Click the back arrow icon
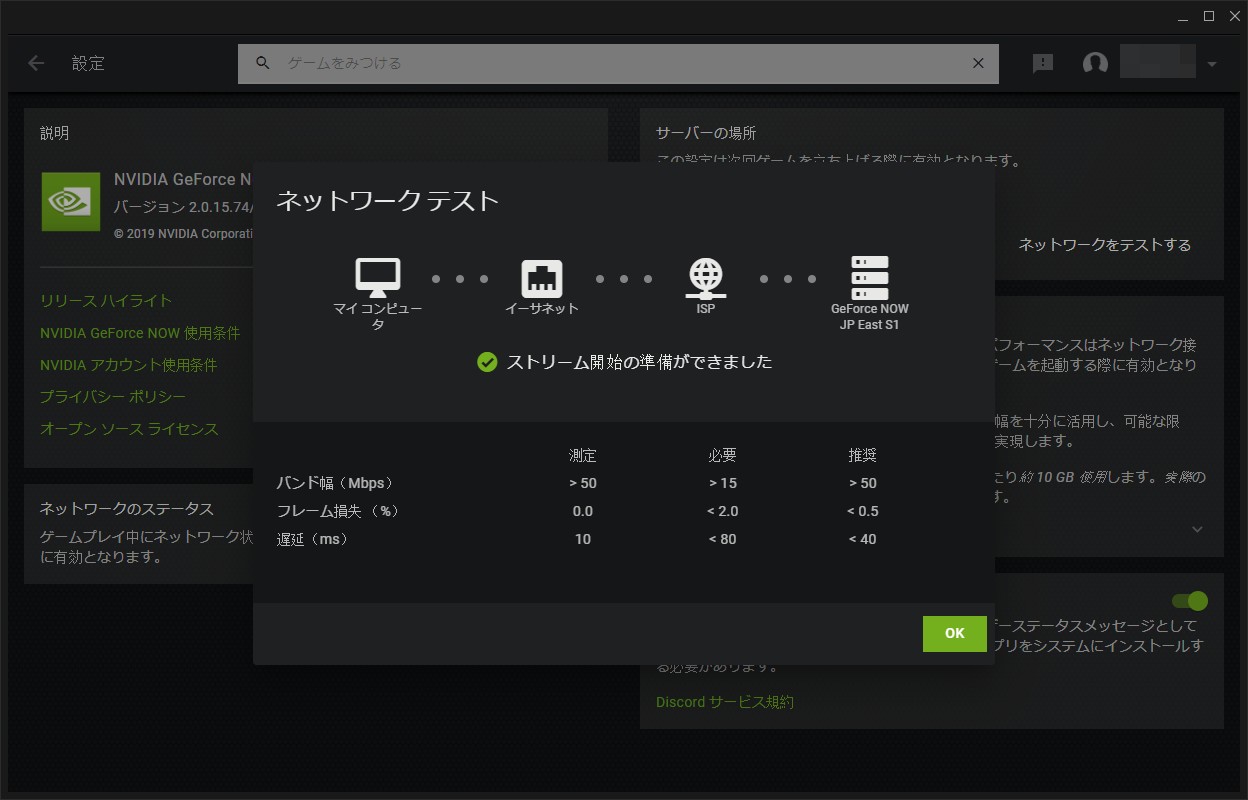This screenshot has width=1248, height=800. point(36,63)
